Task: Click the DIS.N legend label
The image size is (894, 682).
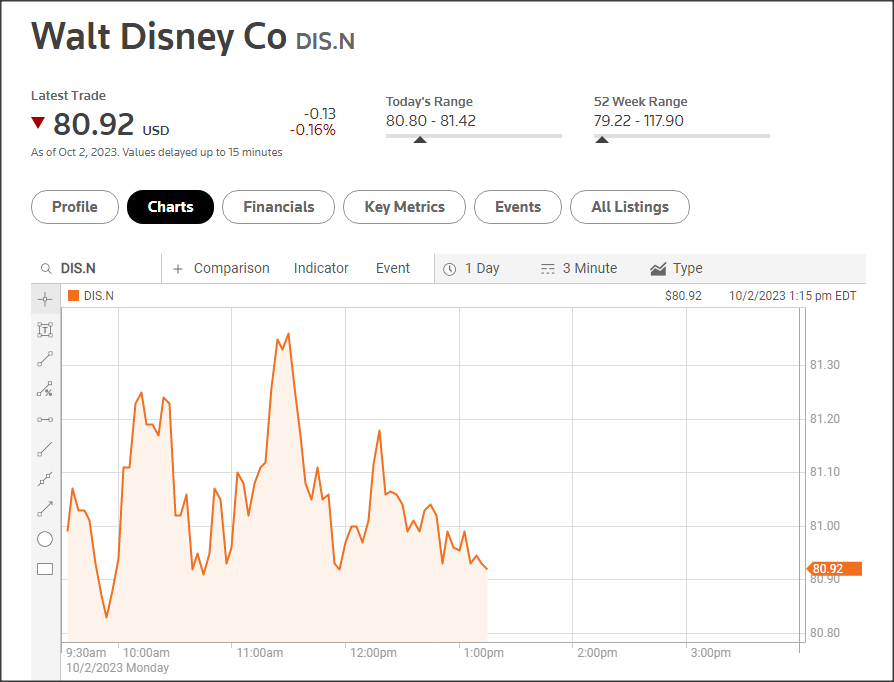Action: pyautogui.click(x=99, y=296)
